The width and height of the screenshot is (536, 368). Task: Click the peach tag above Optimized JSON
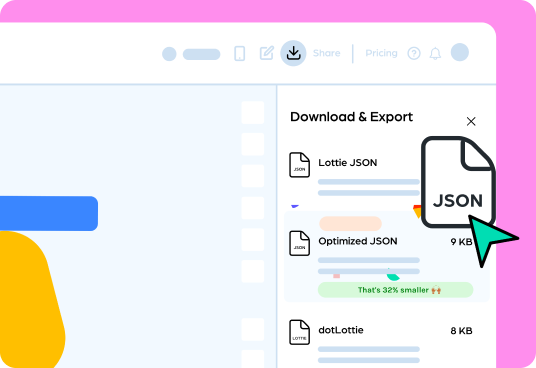point(350,224)
